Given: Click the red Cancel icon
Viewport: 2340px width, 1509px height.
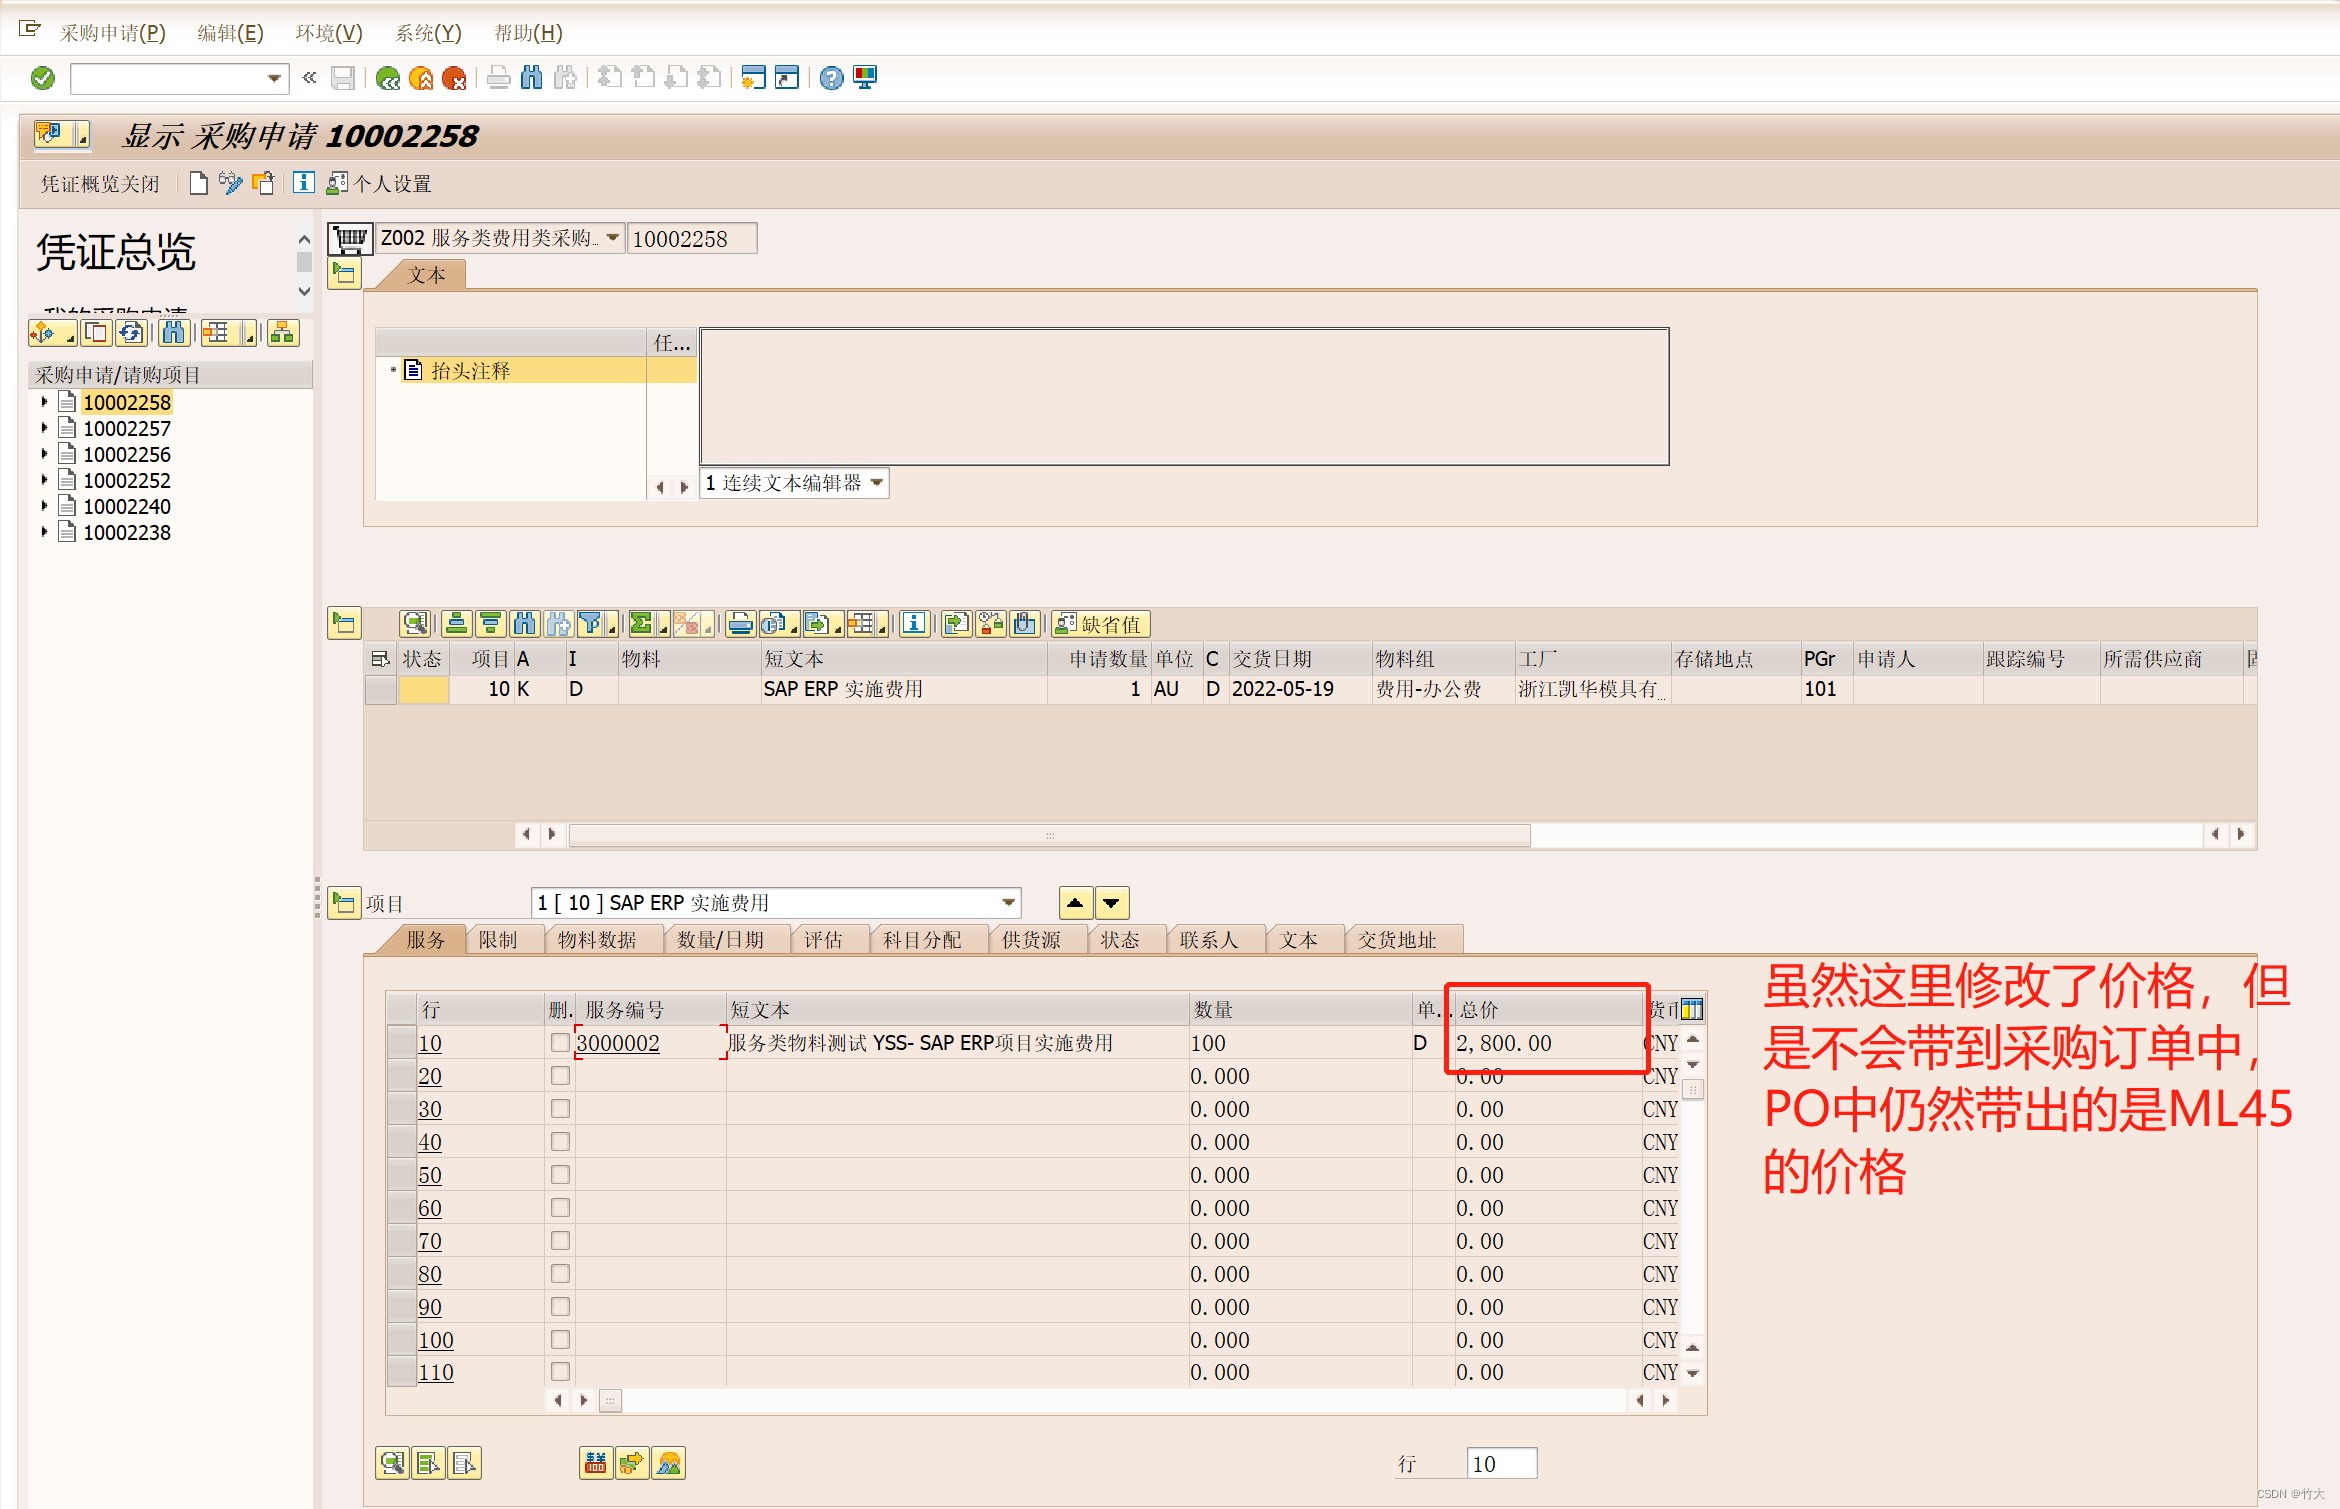Looking at the screenshot, I should (454, 78).
